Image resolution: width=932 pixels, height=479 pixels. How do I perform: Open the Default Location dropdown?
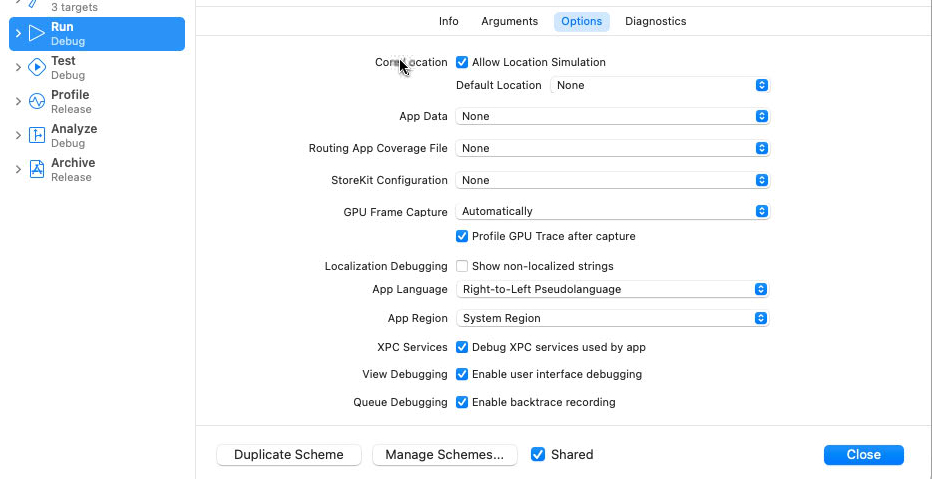coord(660,86)
